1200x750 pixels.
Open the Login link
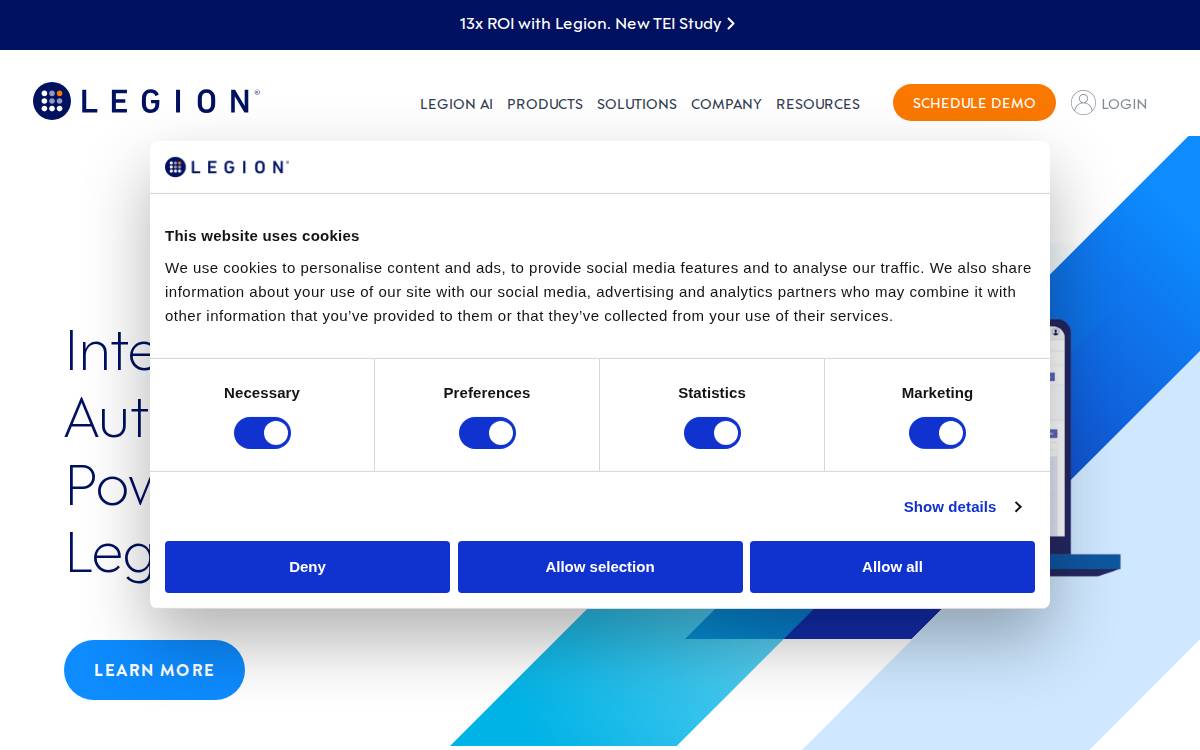(1124, 104)
